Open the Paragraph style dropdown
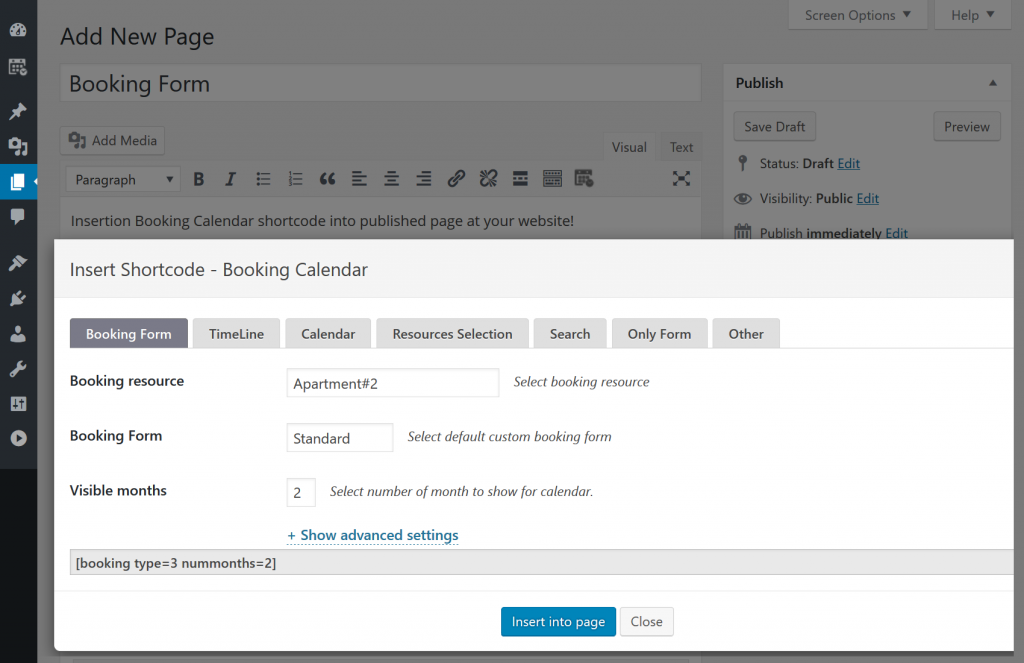1024x663 pixels. 122,178
